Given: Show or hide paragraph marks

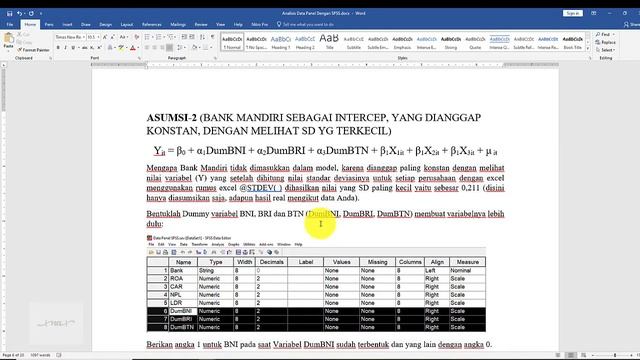Looking at the screenshot, I should (212, 37).
